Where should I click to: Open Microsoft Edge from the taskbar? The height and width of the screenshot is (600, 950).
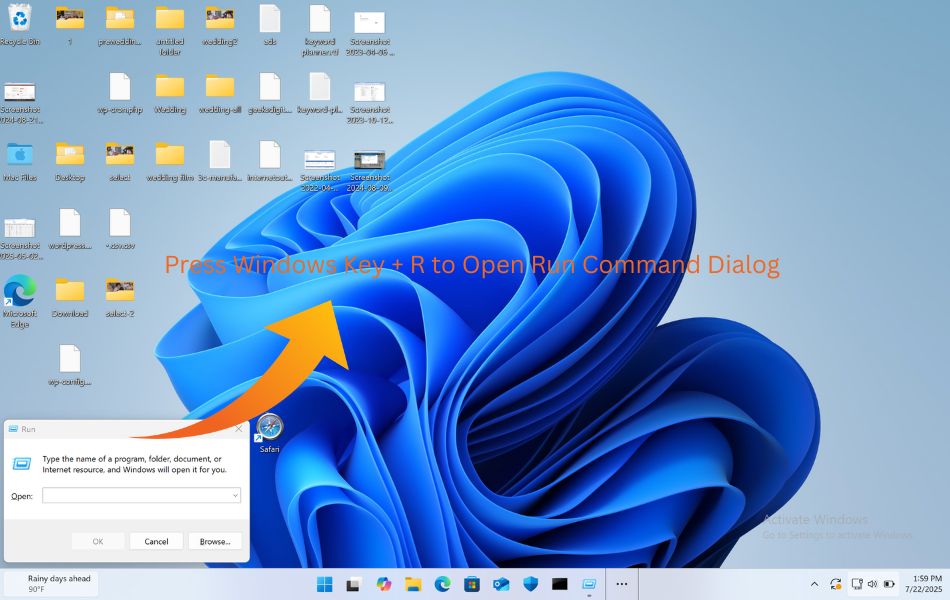click(441, 583)
